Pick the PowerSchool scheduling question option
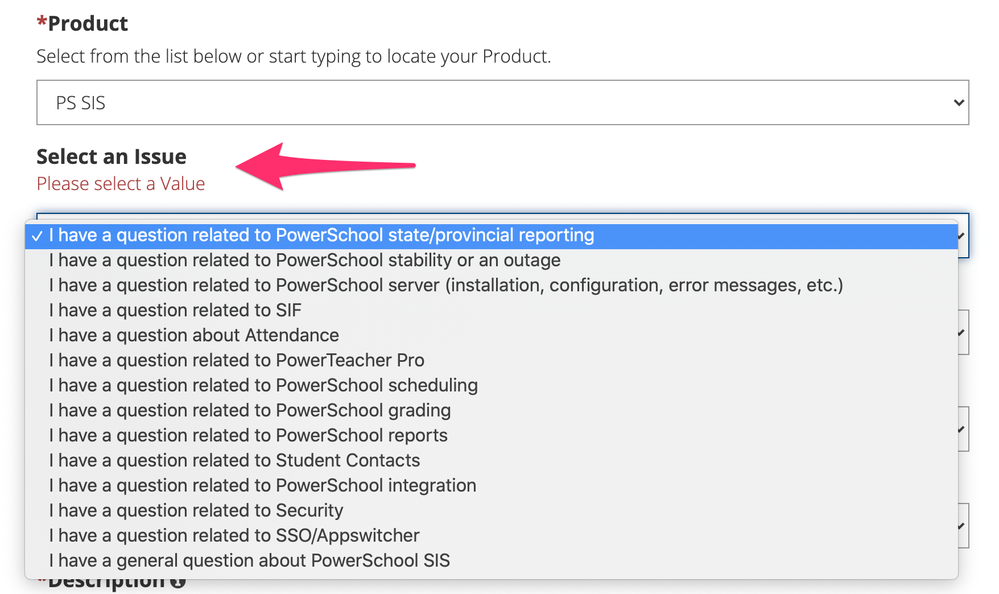The height and width of the screenshot is (594, 999). coord(263,386)
